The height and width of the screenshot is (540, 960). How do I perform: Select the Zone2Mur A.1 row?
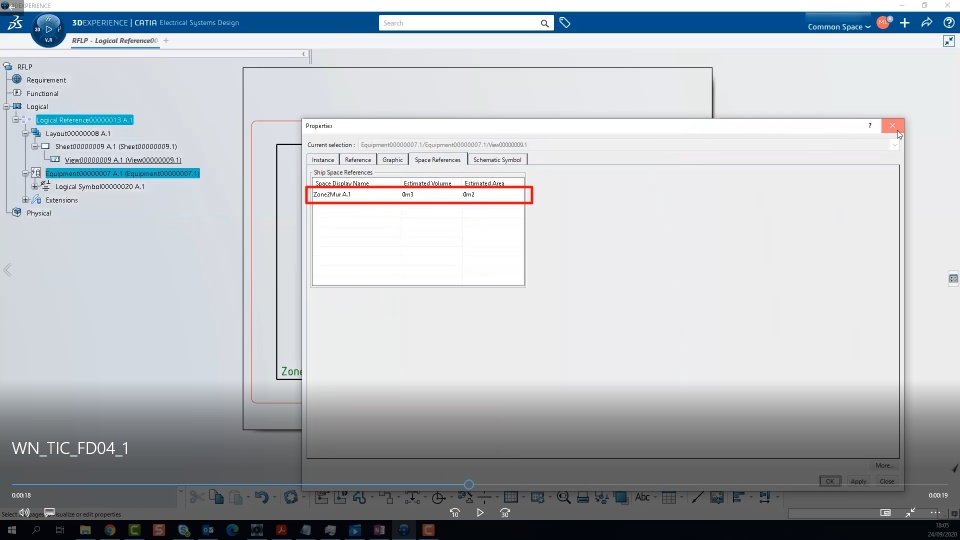click(419, 195)
